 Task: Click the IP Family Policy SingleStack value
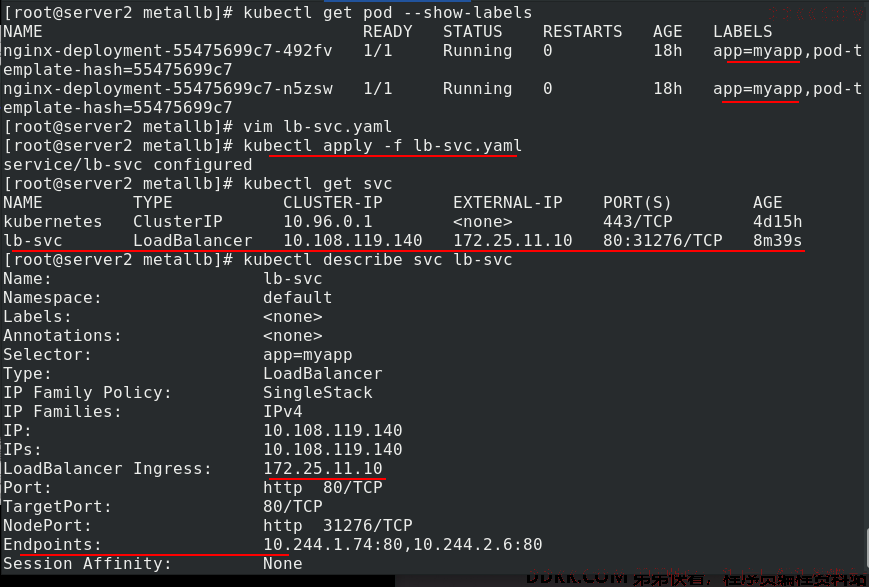pos(318,392)
